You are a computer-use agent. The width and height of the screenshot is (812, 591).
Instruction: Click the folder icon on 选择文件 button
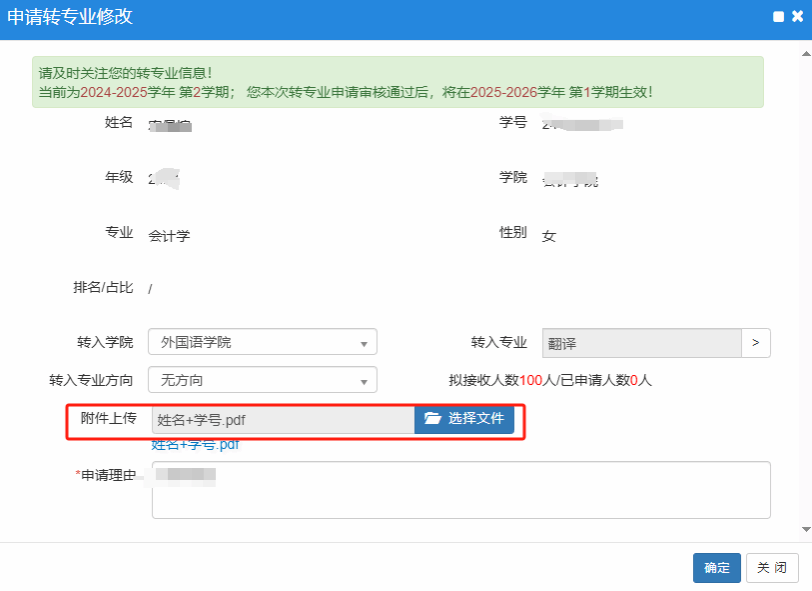(x=432, y=419)
